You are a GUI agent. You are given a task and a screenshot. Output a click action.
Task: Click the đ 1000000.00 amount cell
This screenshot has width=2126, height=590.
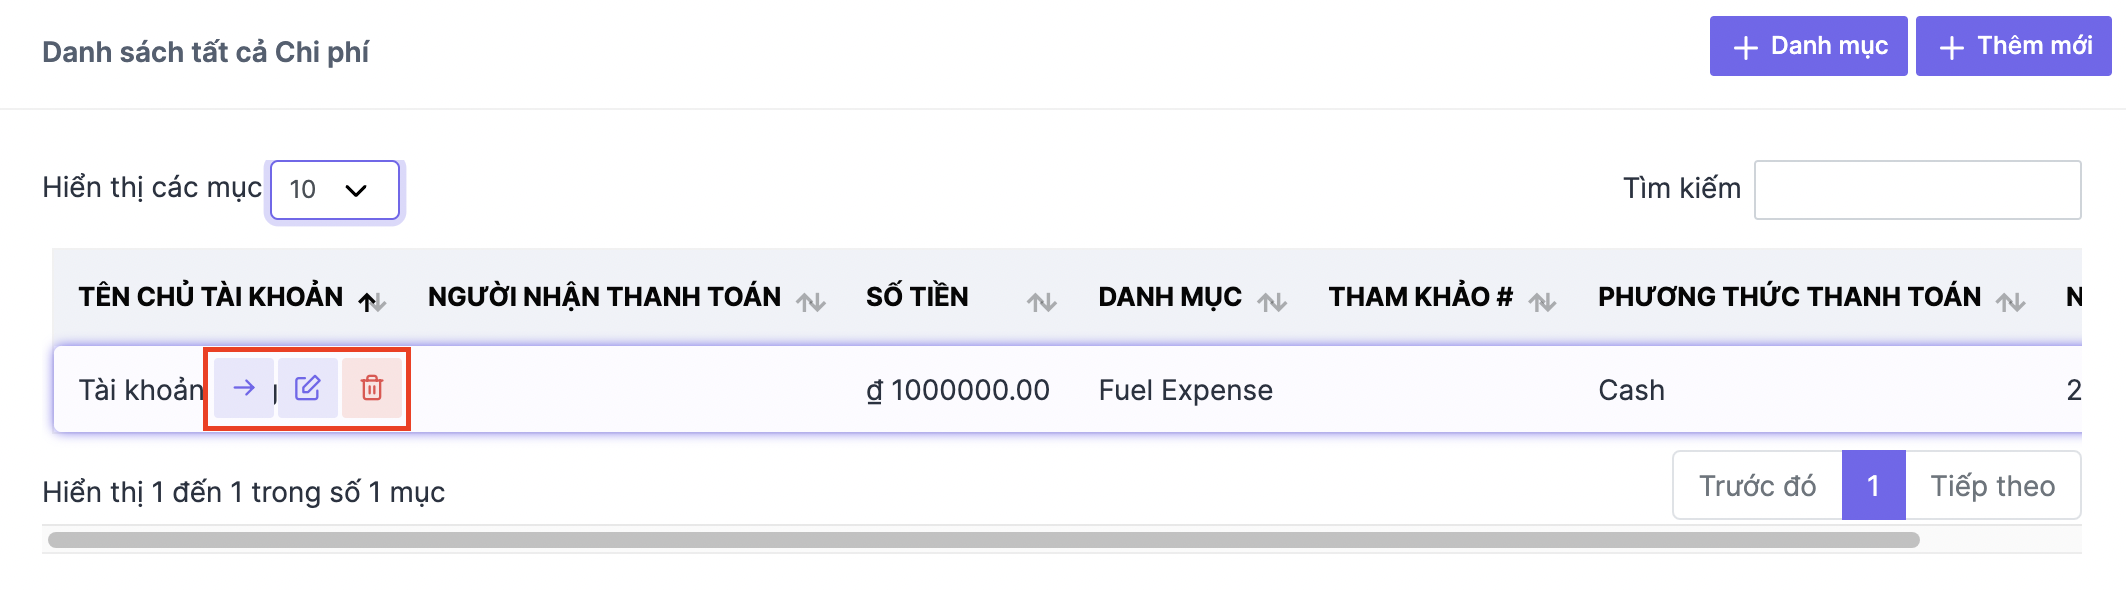coord(957,390)
